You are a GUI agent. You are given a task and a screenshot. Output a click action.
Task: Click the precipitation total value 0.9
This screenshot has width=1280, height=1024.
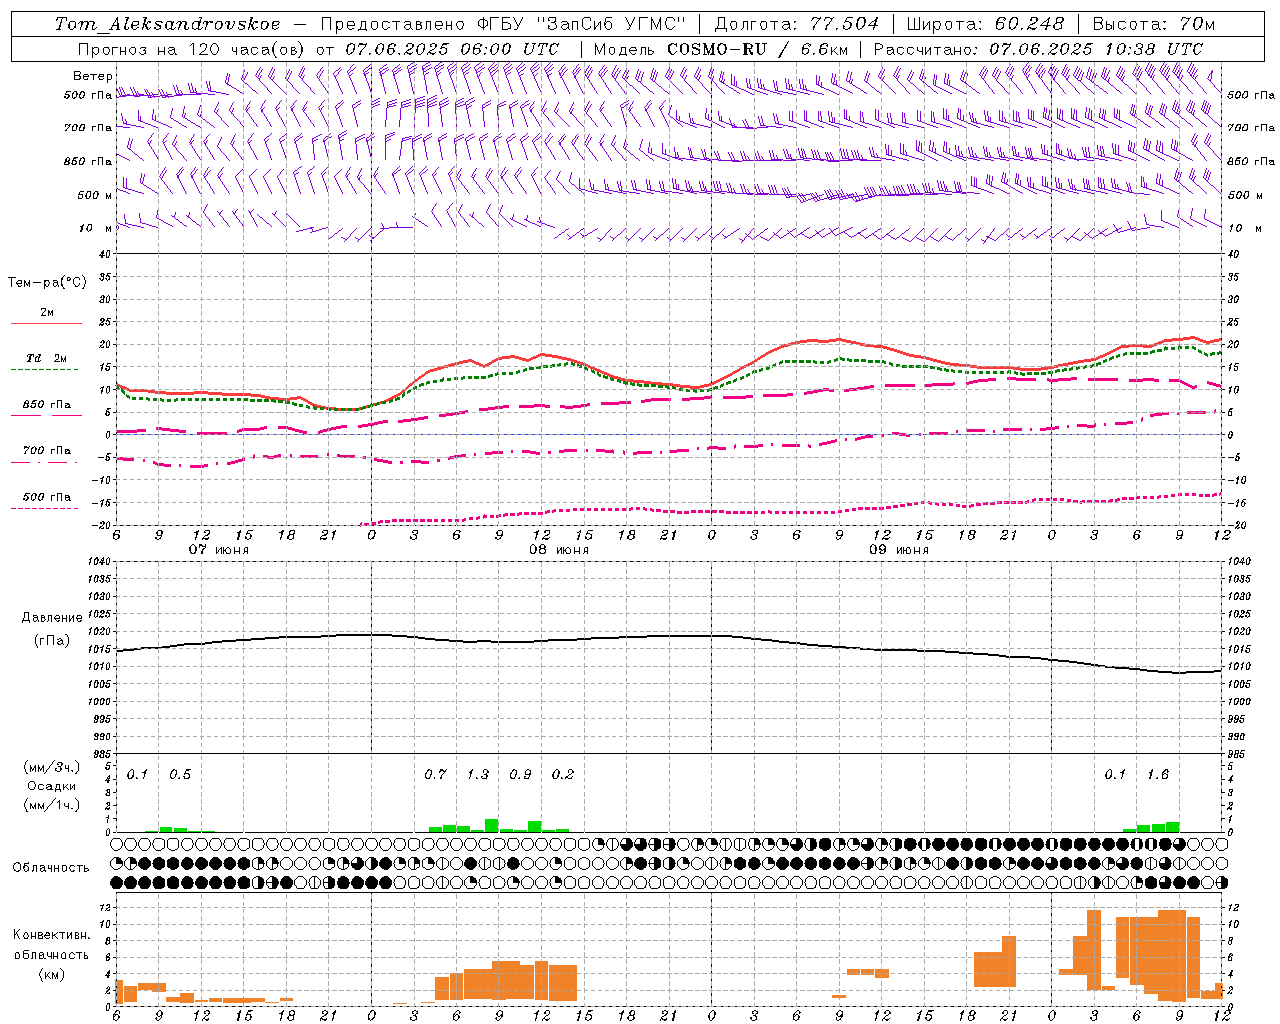tap(520, 775)
